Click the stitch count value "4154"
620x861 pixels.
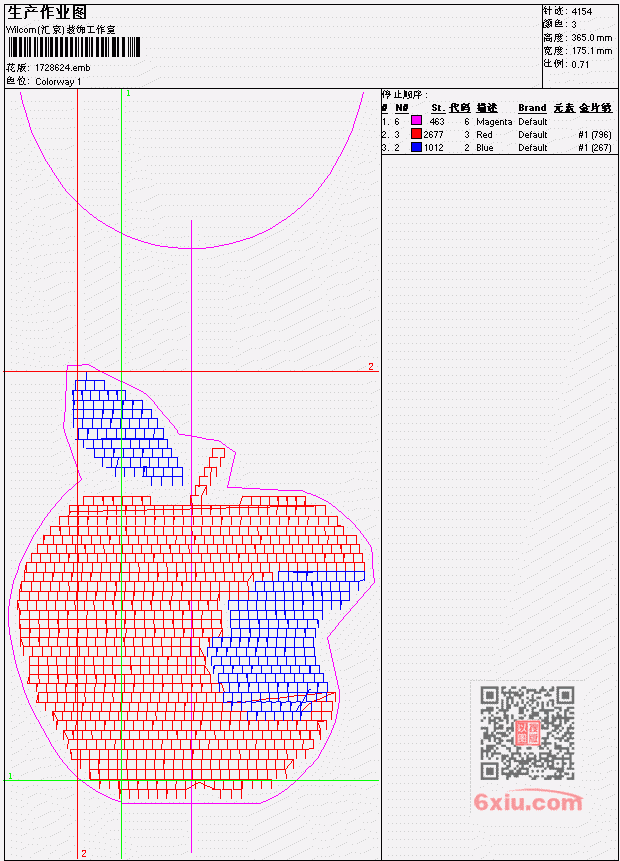point(582,12)
